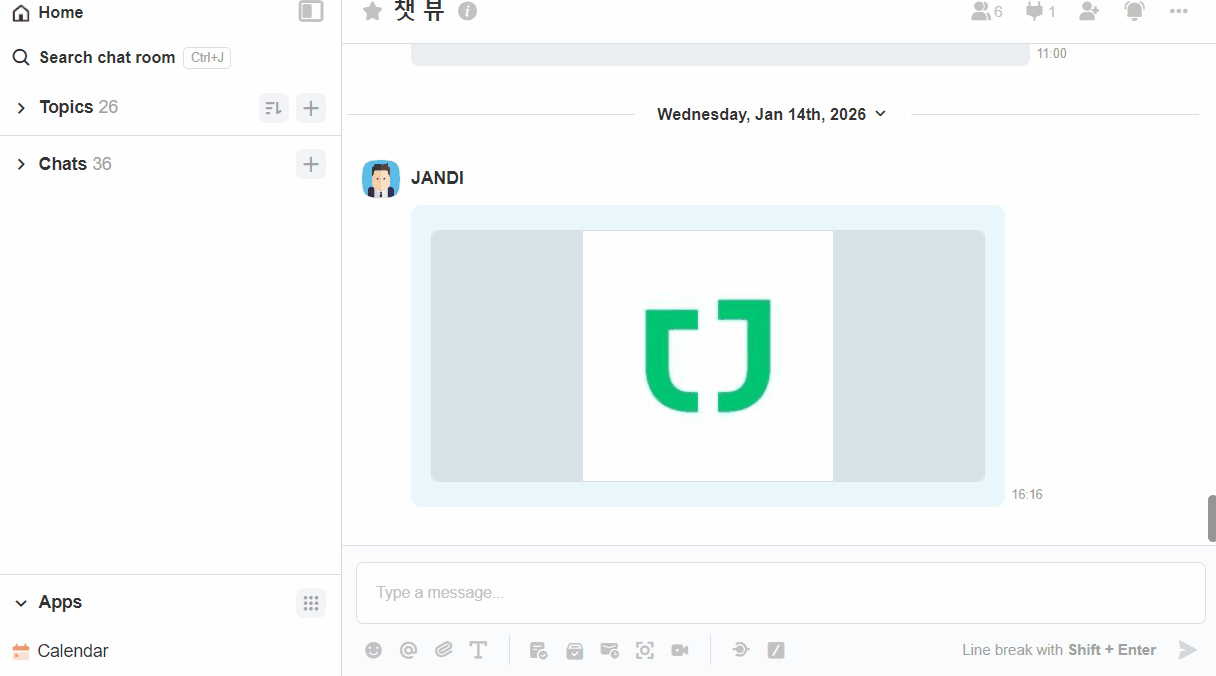1216x676 pixels.
Task: Expand the Chats section
Action: (x=21, y=164)
